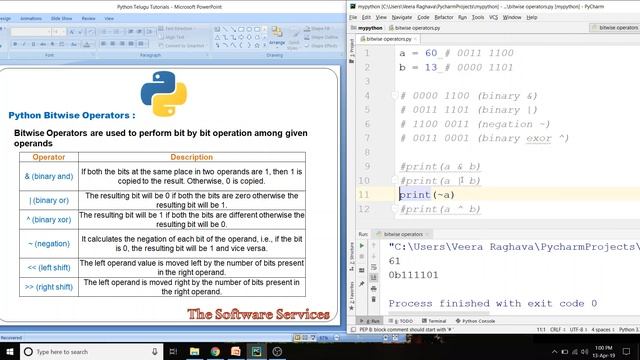Open the Python interpreter selector in status bar
640x360 pixels.
click(629, 329)
